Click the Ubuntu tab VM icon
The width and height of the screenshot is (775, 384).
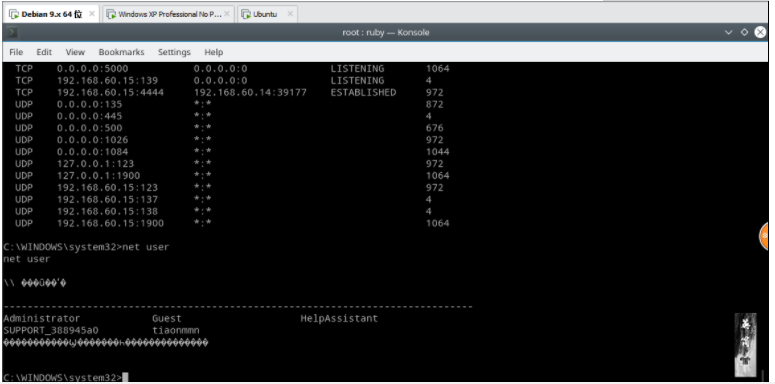point(246,14)
